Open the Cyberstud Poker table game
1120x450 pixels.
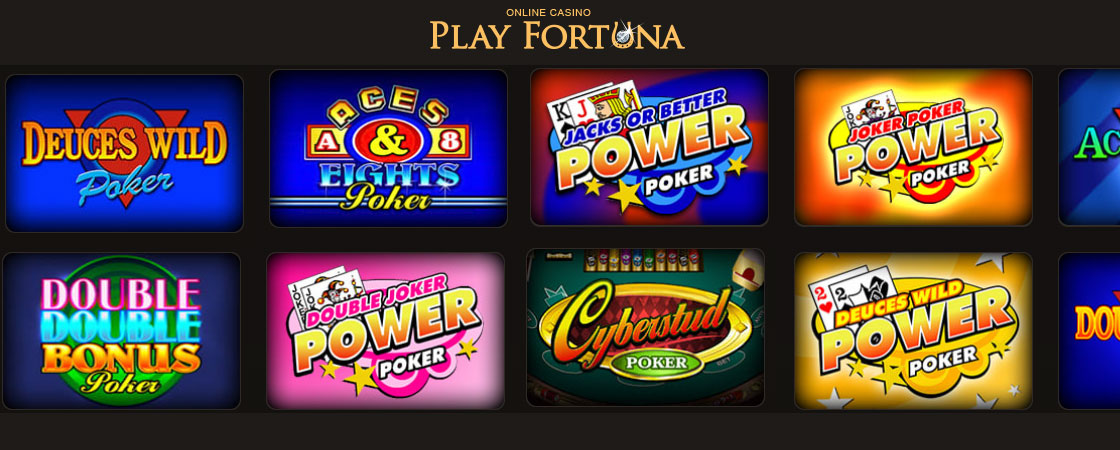pyautogui.click(x=645, y=327)
